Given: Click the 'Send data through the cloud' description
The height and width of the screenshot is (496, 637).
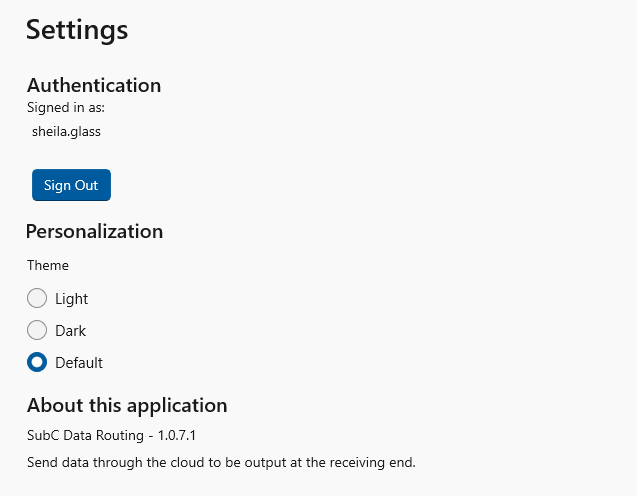Looking at the screenshot, I should (x=220, y=462).
